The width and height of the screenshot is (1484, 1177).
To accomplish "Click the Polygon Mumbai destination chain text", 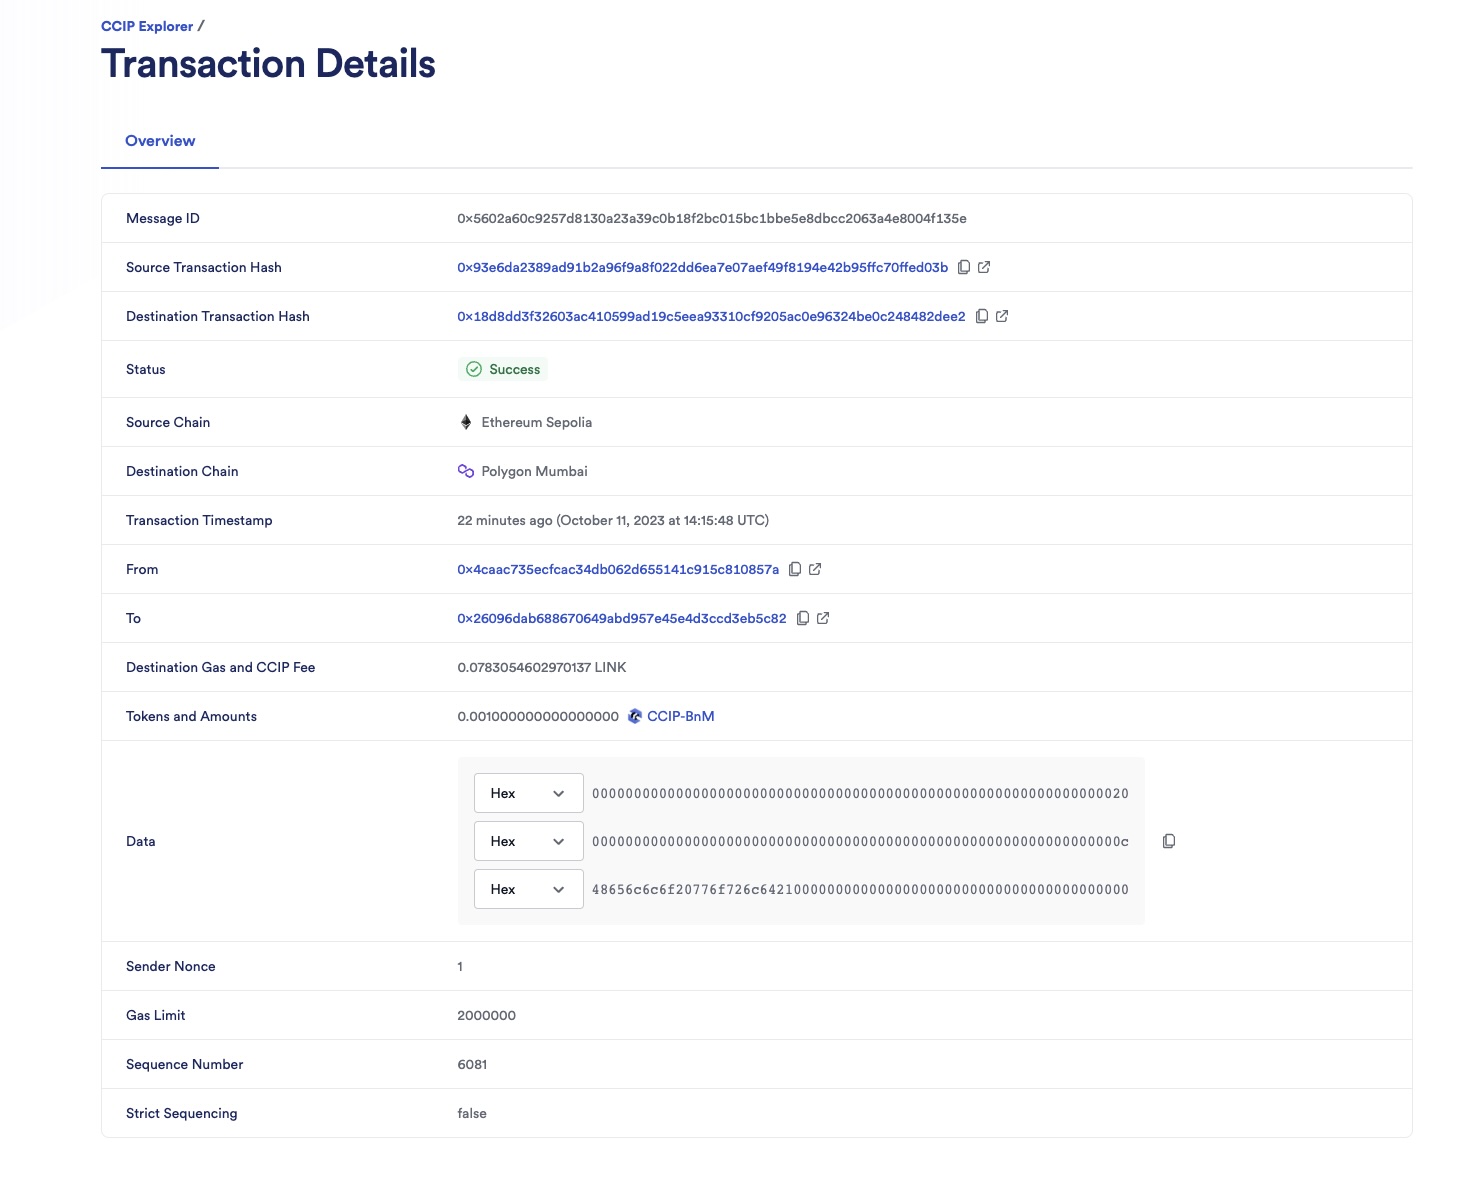I will [x=535, y=471].
